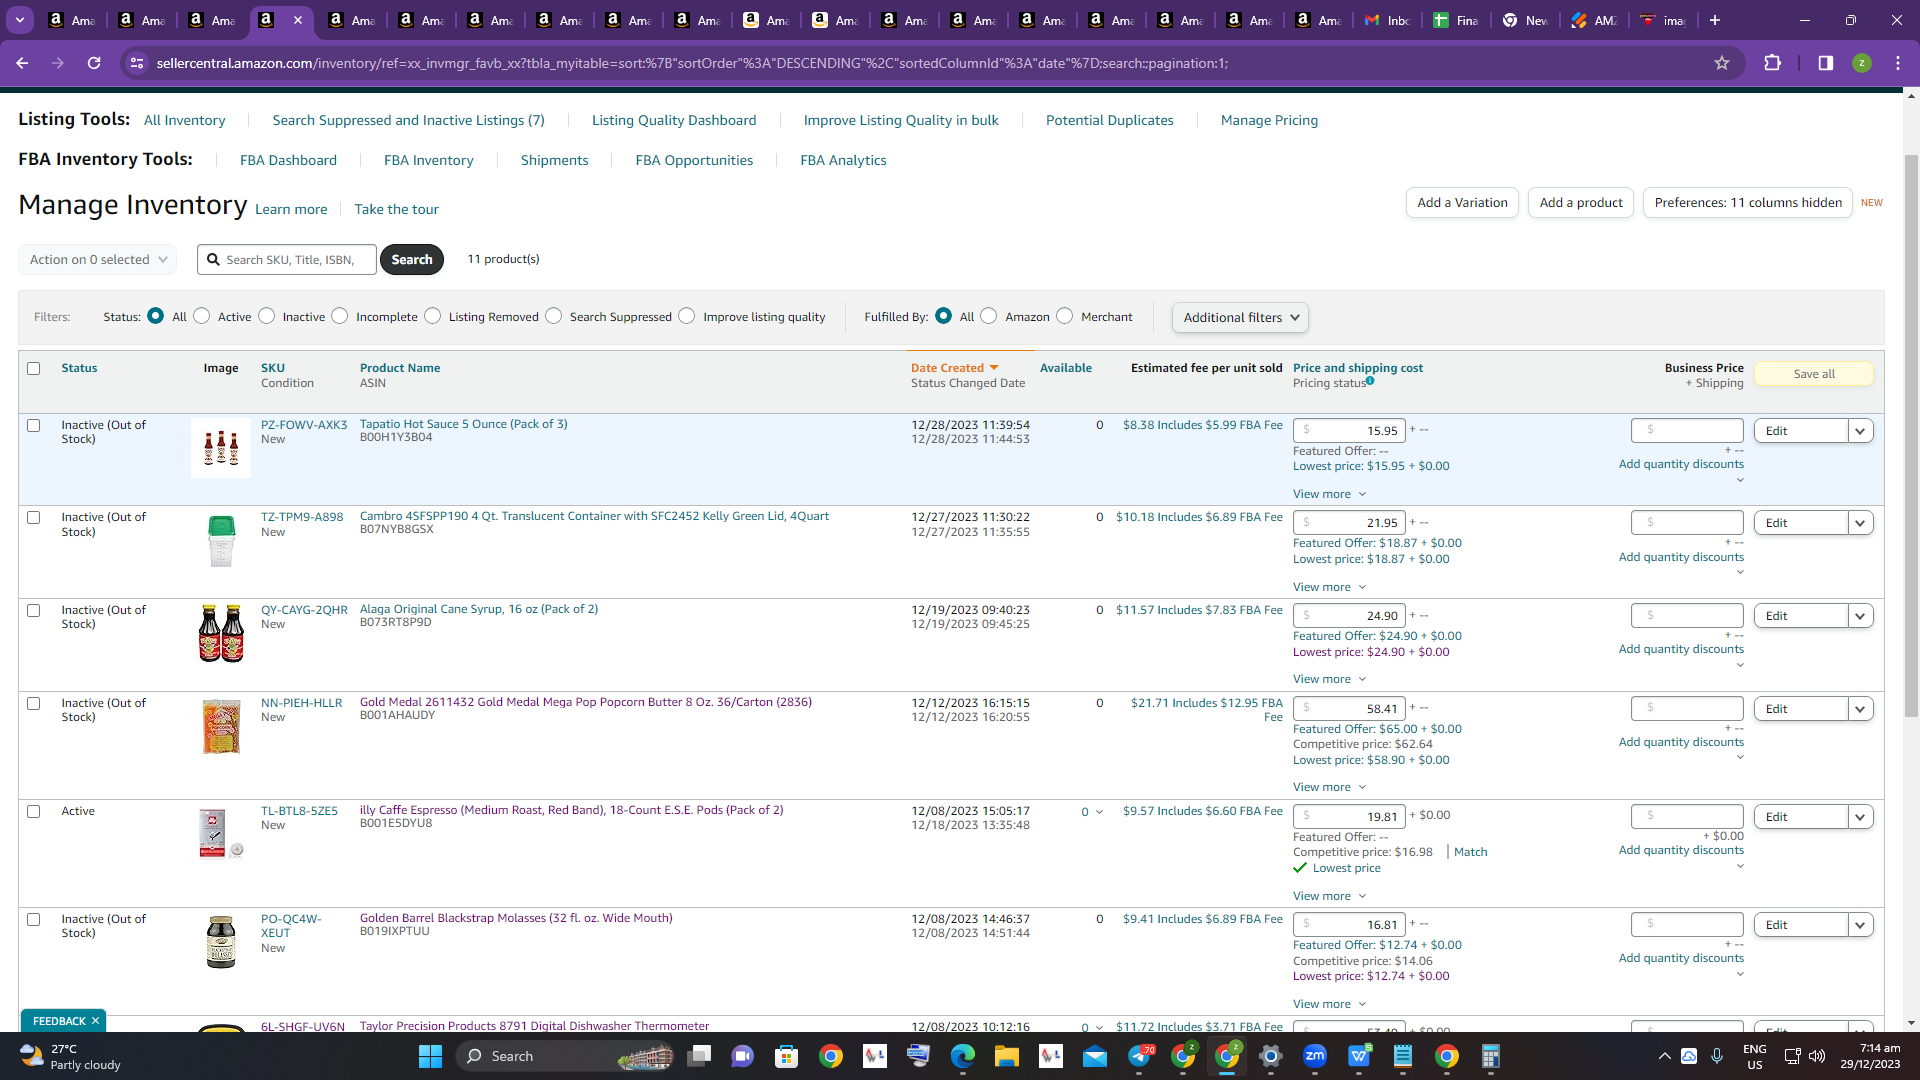Switch to the green Fina spreadsheet tab
Image resolution: width=1920 pixels, height=1080 pixels.
point(1458,20)
